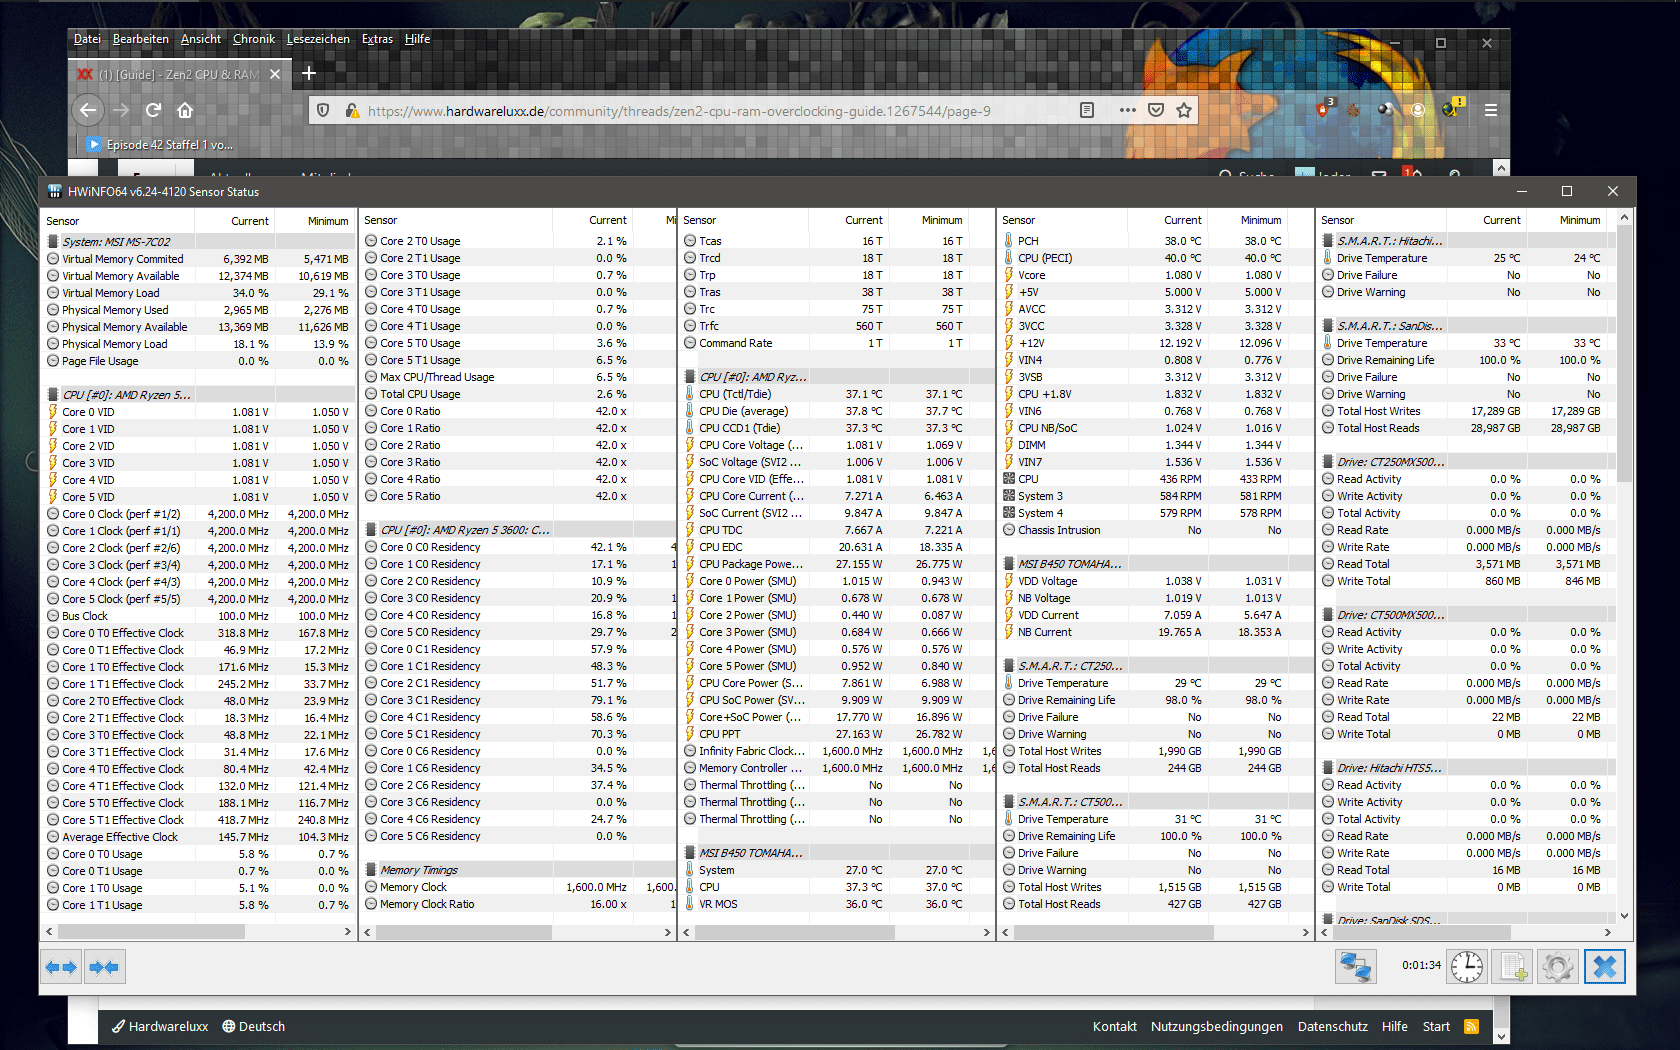Reload the Hardwareluxx page

153,110
